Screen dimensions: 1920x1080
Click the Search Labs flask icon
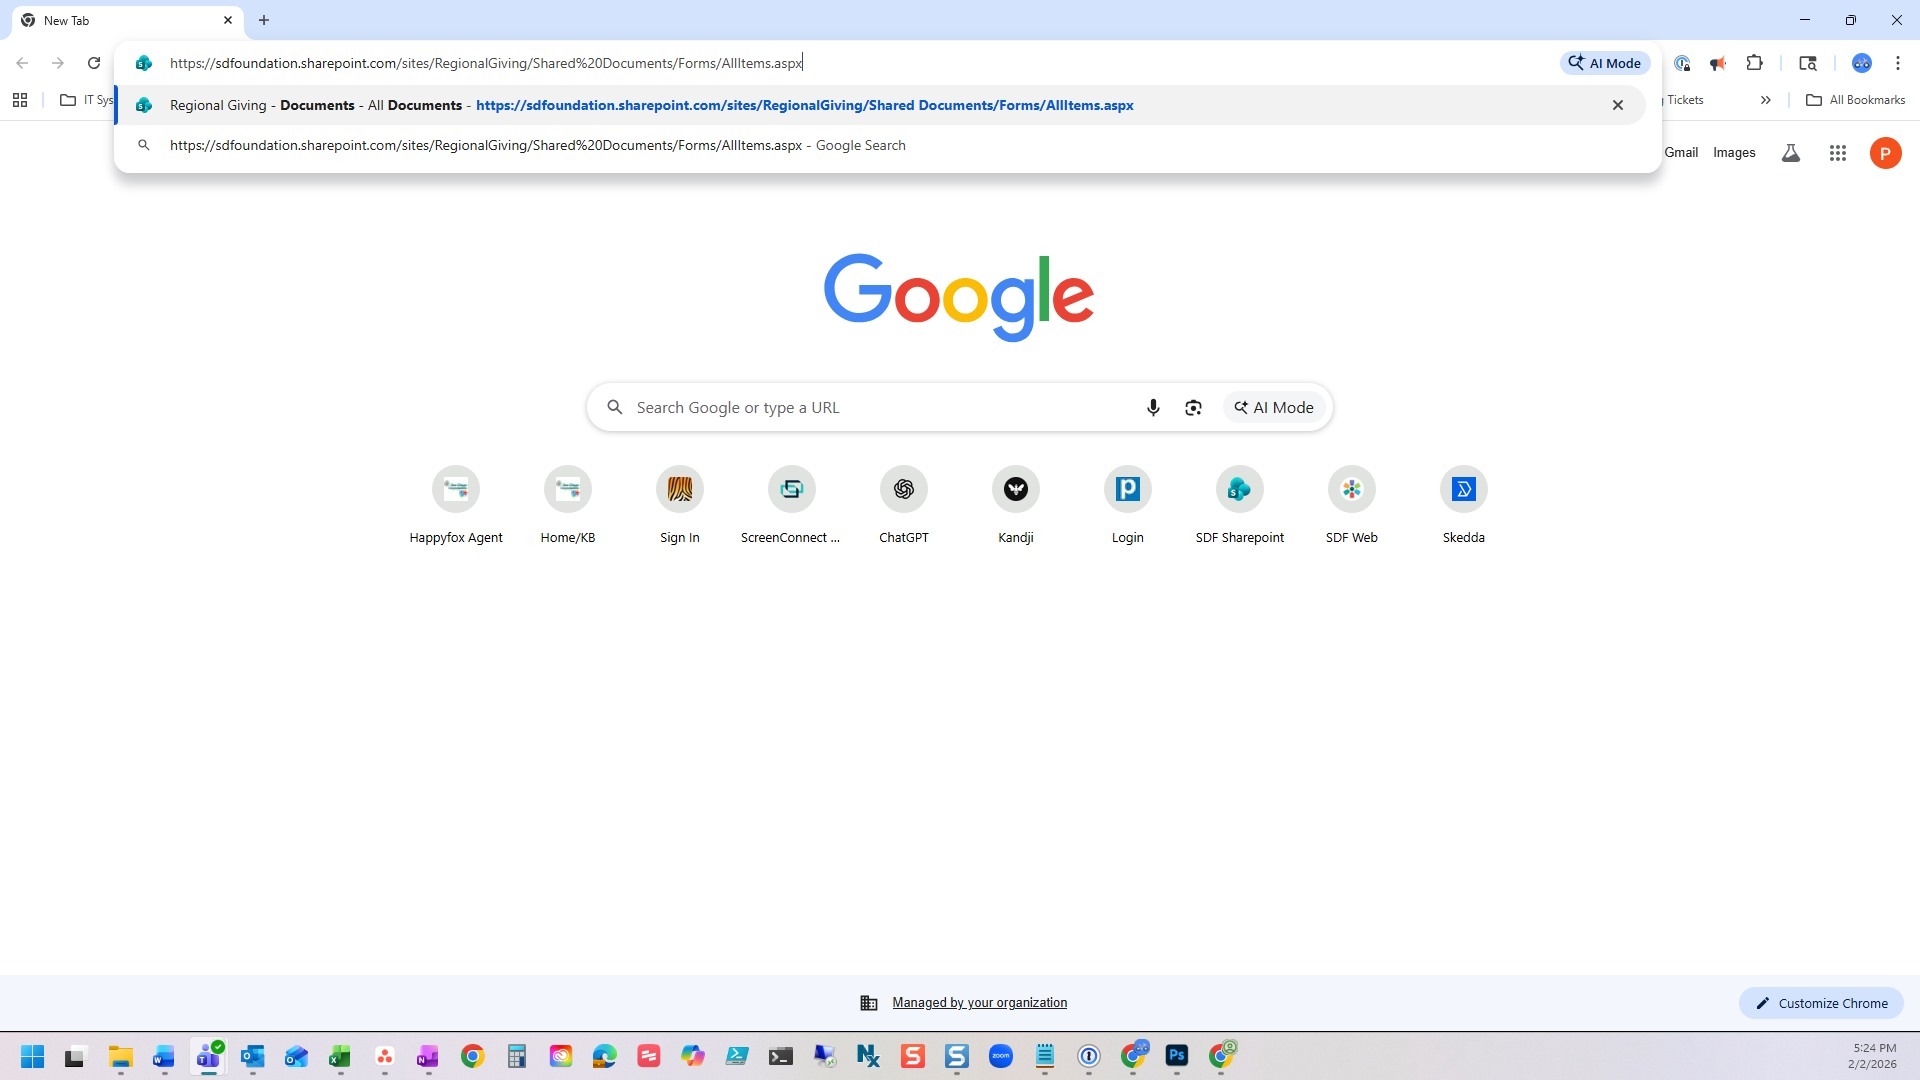click(x=1790, y=153)
